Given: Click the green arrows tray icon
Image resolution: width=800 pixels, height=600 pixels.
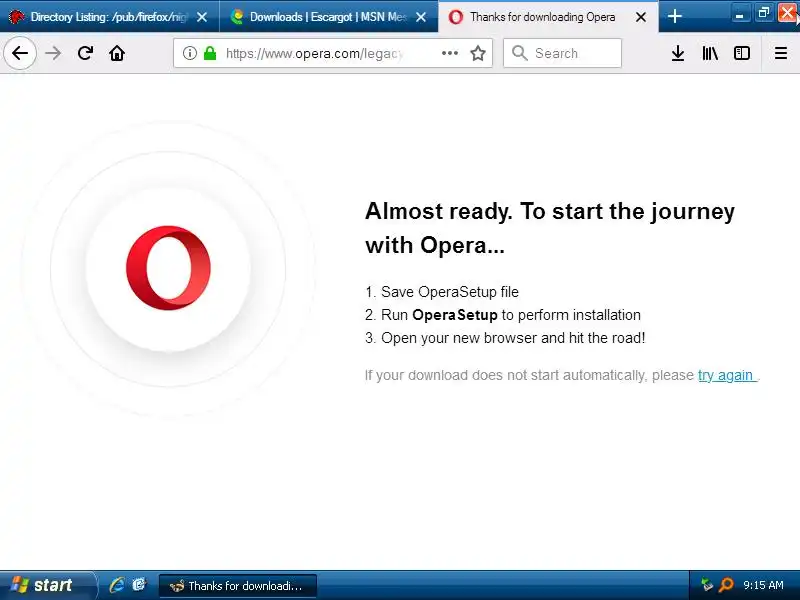Looking at the screenshot, I should [x=707, y=585].
